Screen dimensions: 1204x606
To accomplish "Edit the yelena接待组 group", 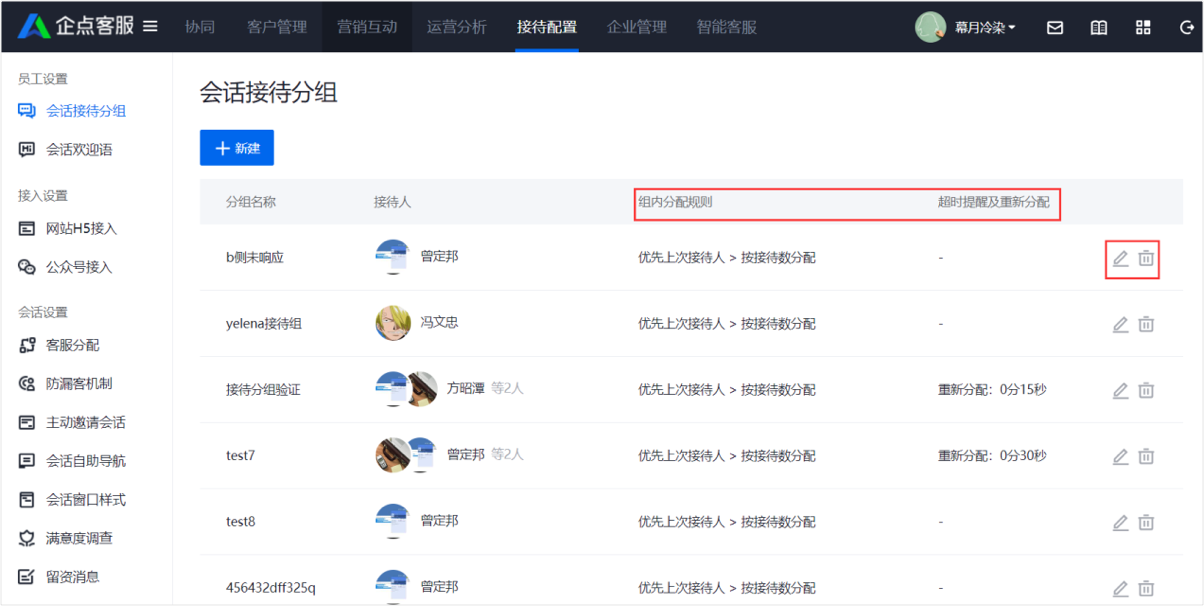I will 1121,325.
